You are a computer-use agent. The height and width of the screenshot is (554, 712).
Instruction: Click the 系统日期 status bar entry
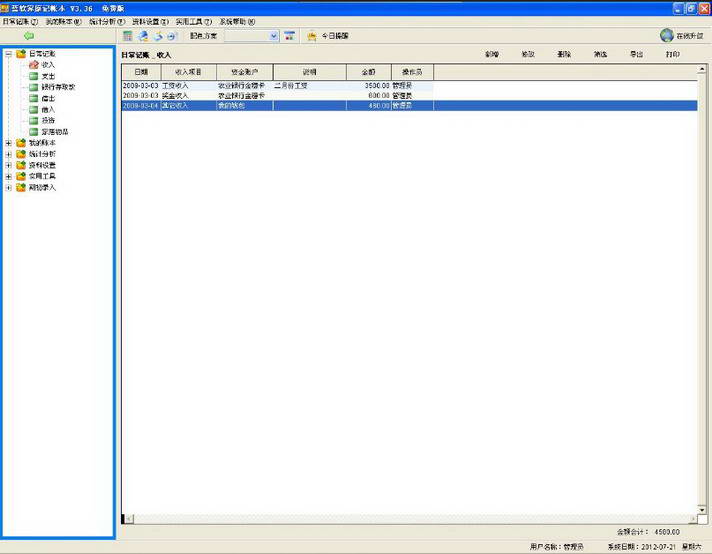[654, 547]
